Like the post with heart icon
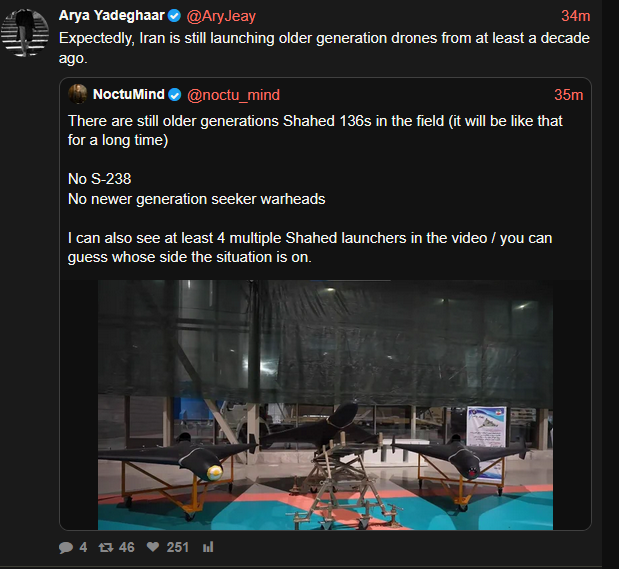 [153, 547]
